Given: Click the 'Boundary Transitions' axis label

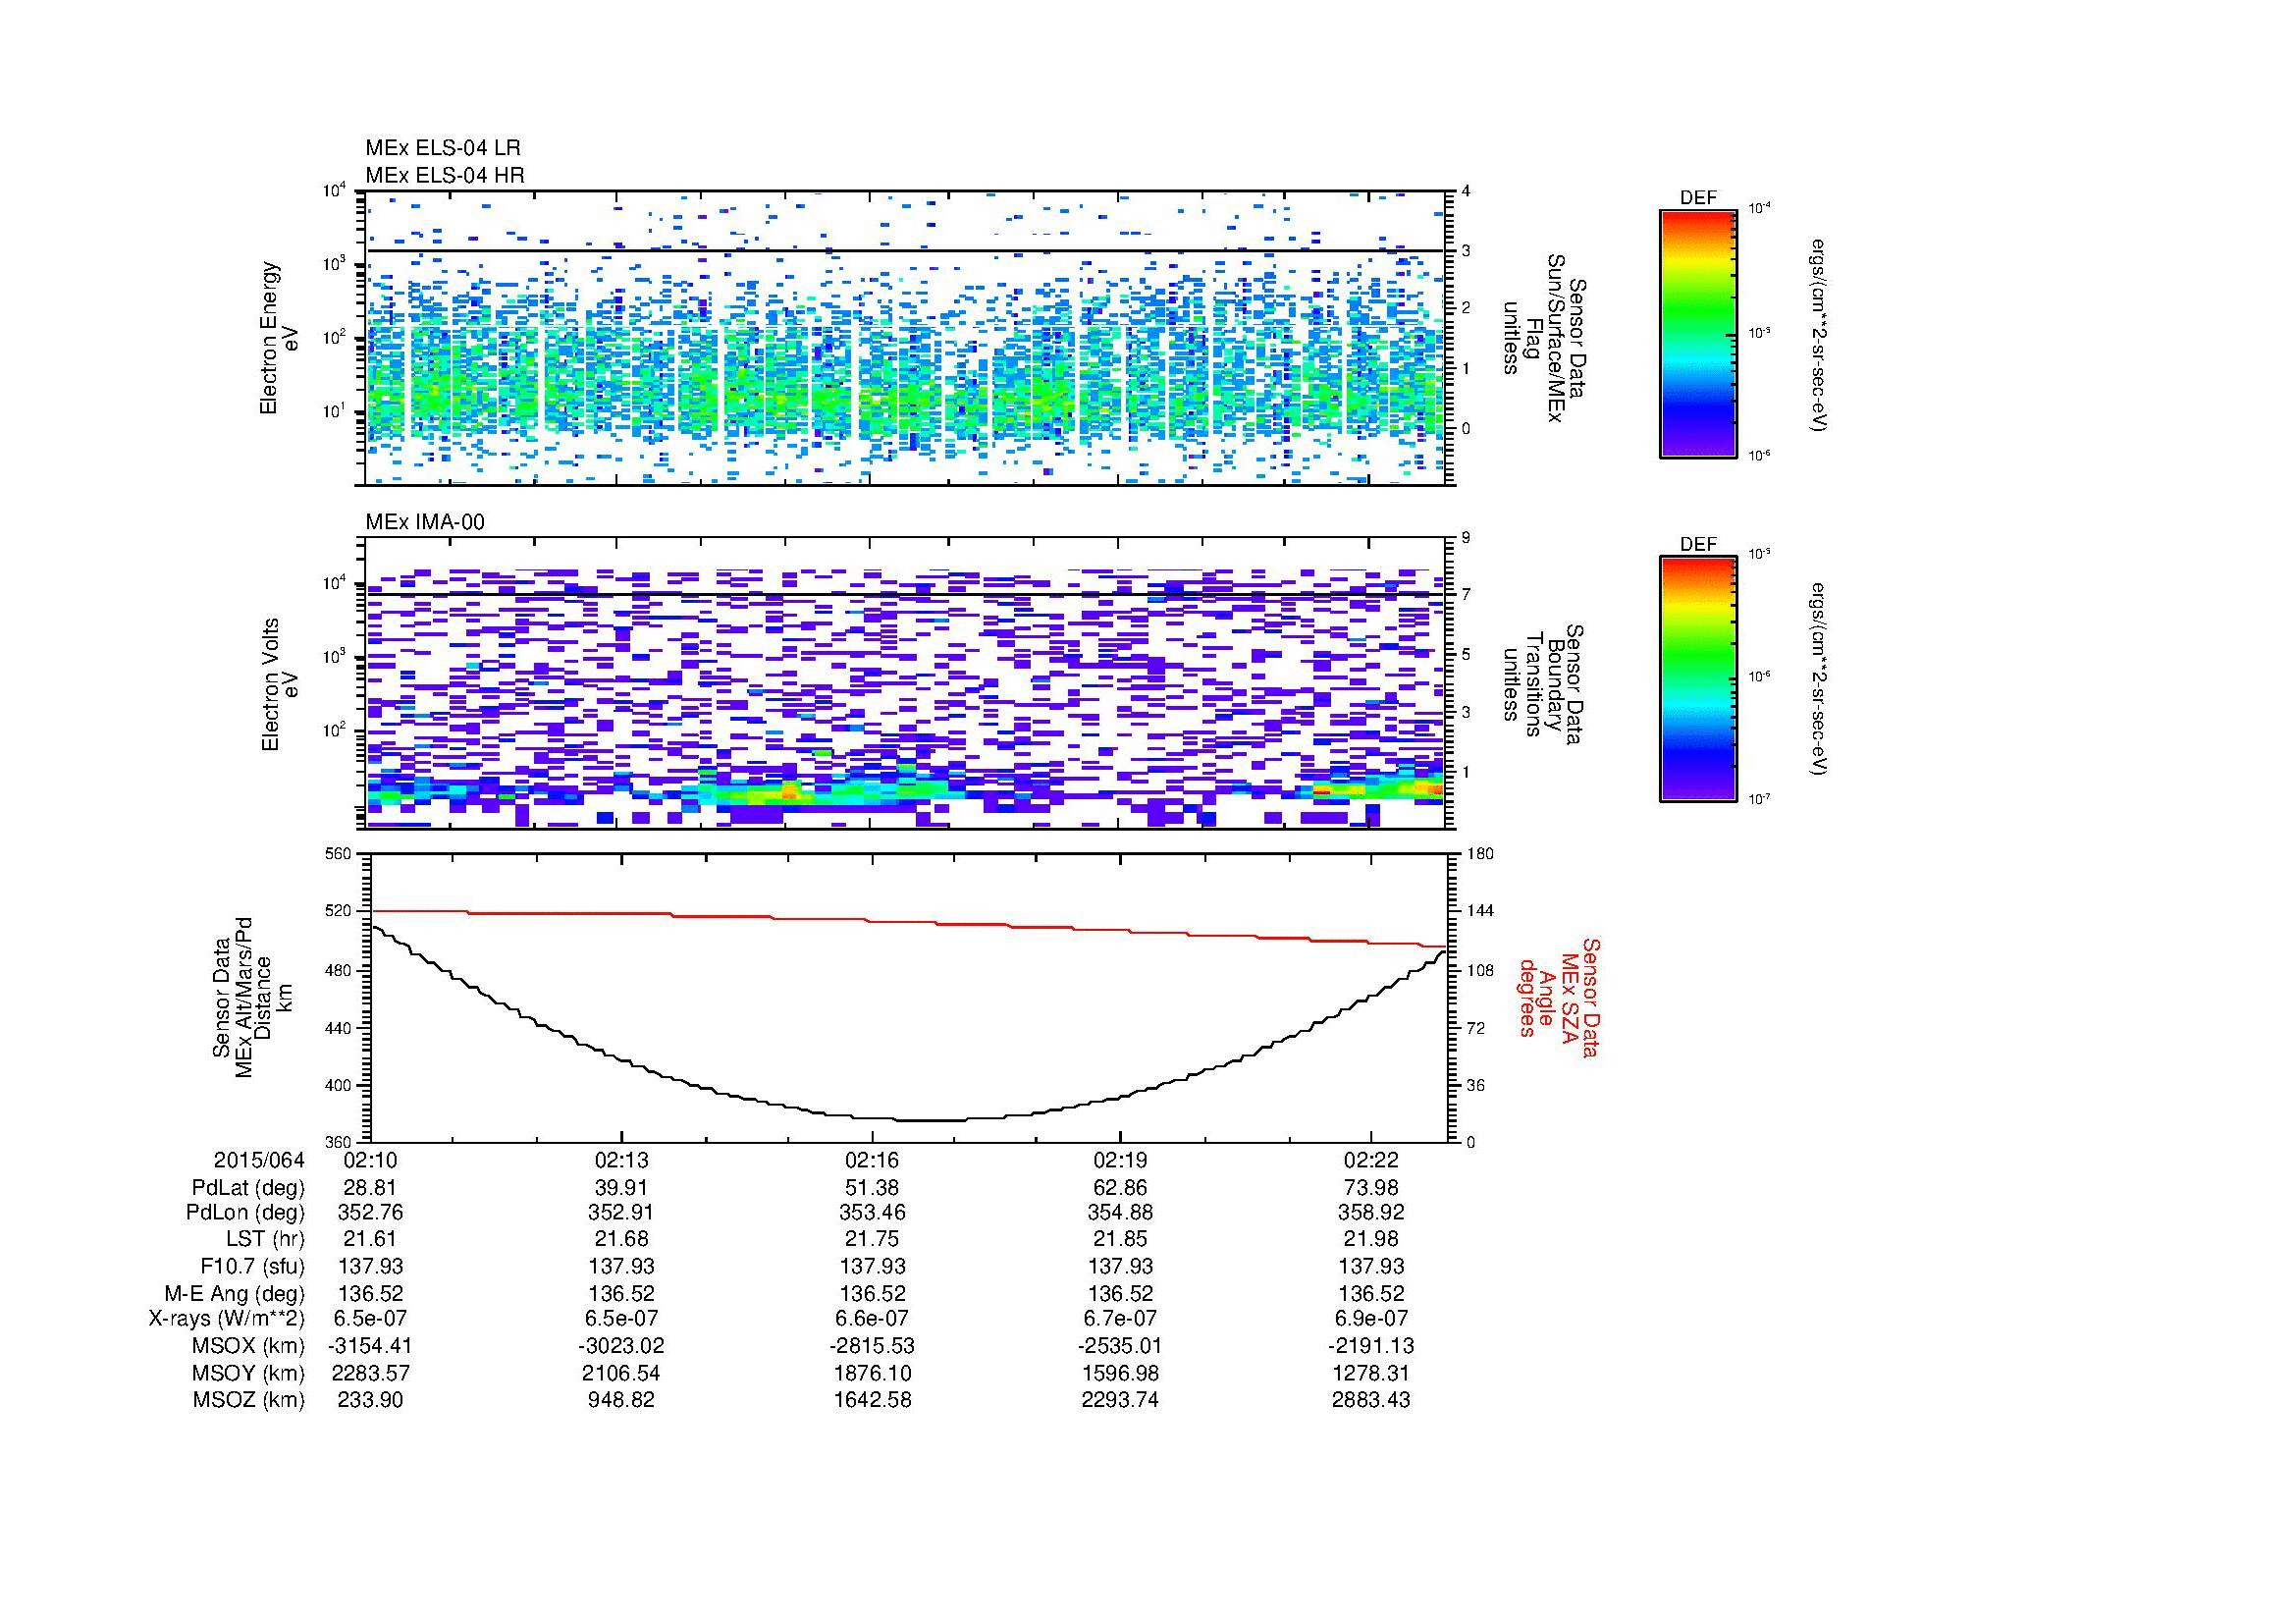Looking at the screenshot, I should point(1544,685).
